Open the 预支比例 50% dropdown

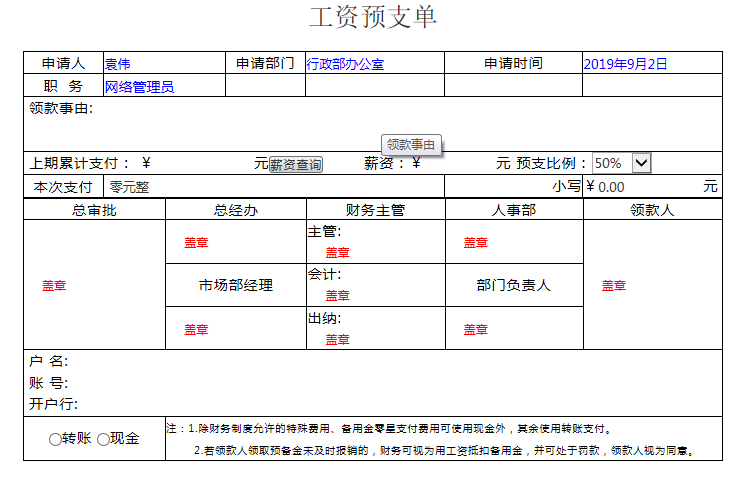tap(622, 163)
